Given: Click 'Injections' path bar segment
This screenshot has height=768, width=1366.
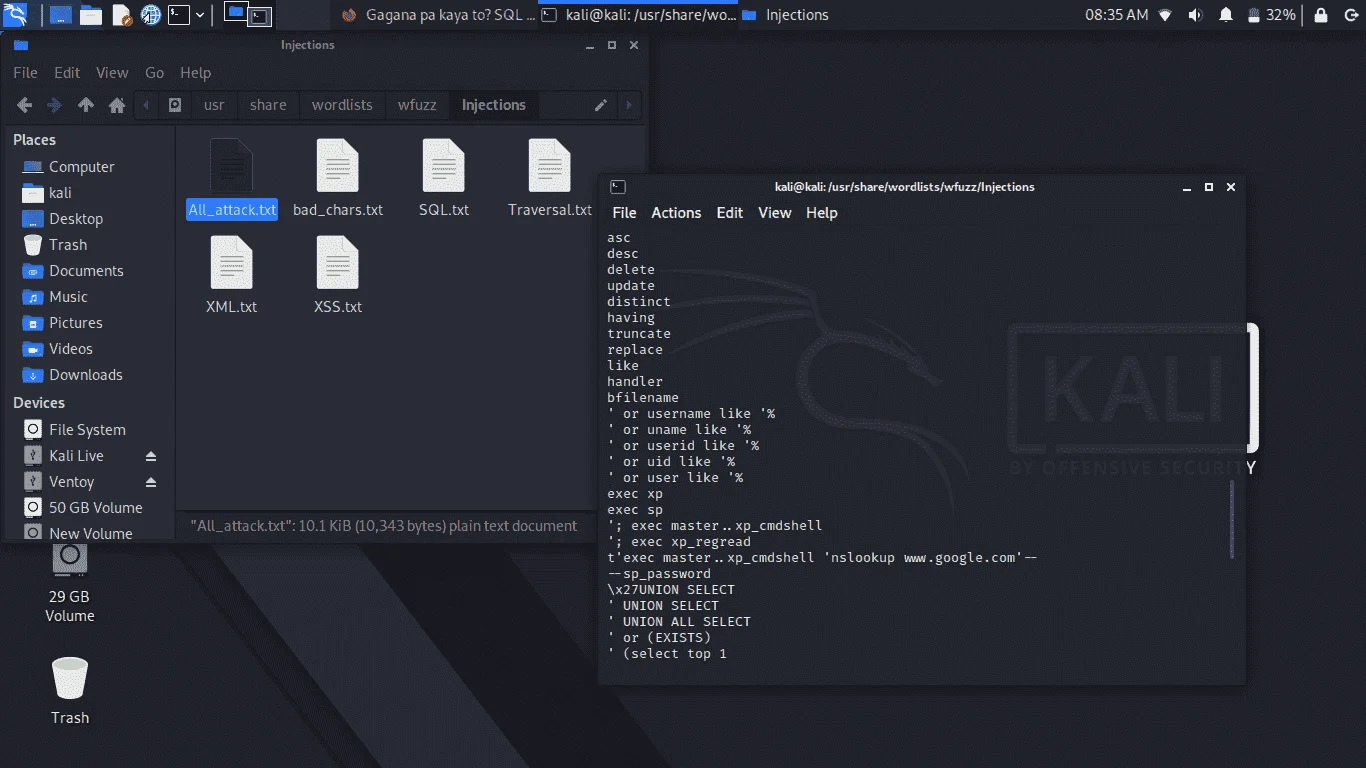Looking at the screenshot, I should pos(494,105).
